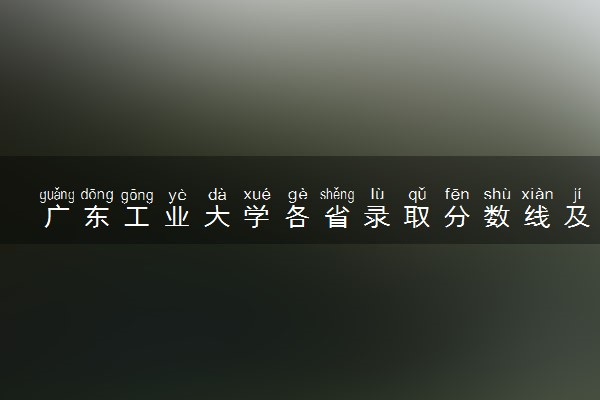This screenshot has height=400, width=600.
Task: Select the pinyin label xiàn
Action: (x=537, y=194)
